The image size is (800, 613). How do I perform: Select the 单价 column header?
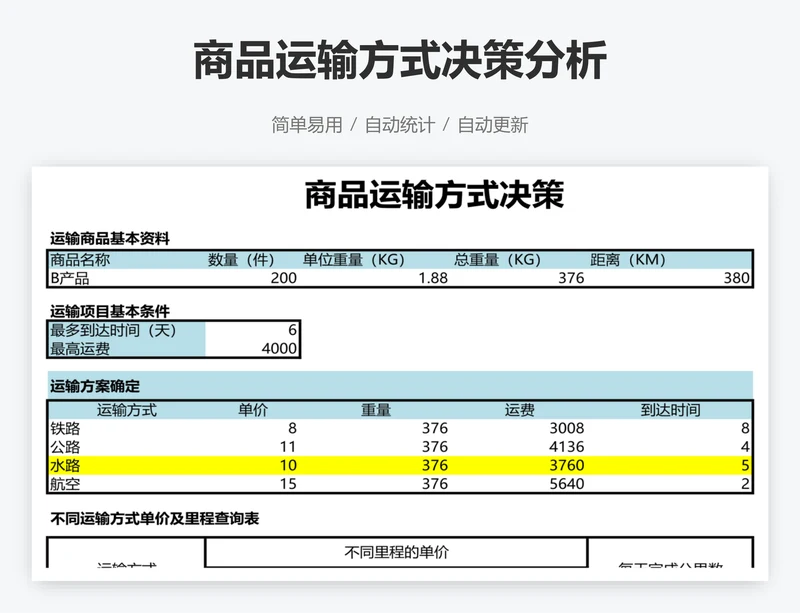click(253, 410)
